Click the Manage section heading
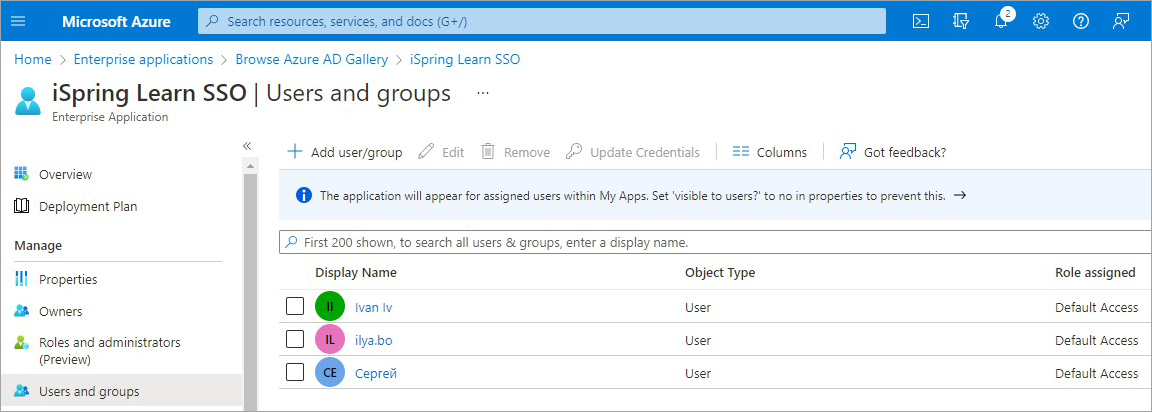1152x412 pixels. (38, 245)
